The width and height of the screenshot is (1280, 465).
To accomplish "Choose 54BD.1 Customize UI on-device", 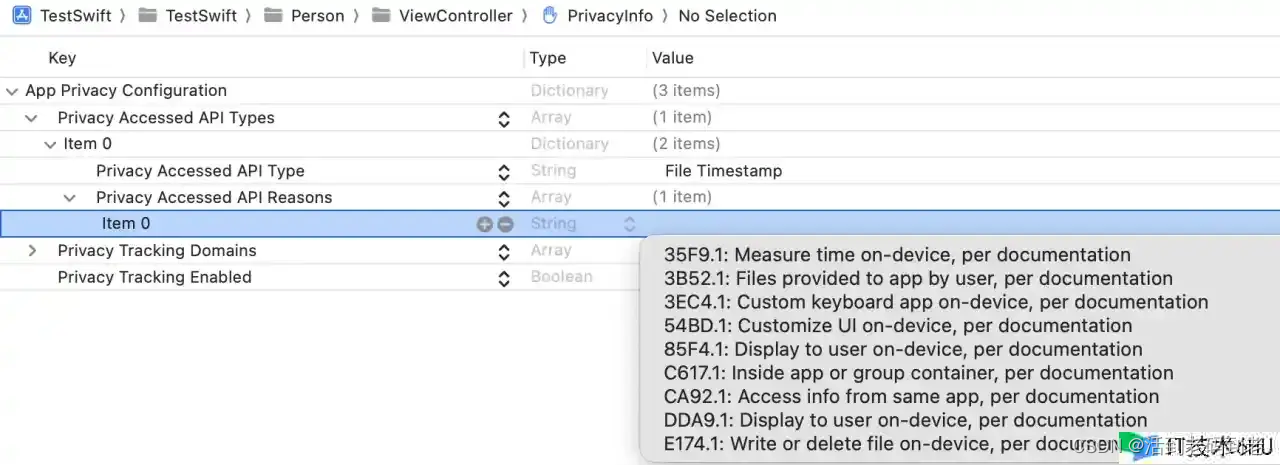I will pyautogui.click(x=898, y=326).
